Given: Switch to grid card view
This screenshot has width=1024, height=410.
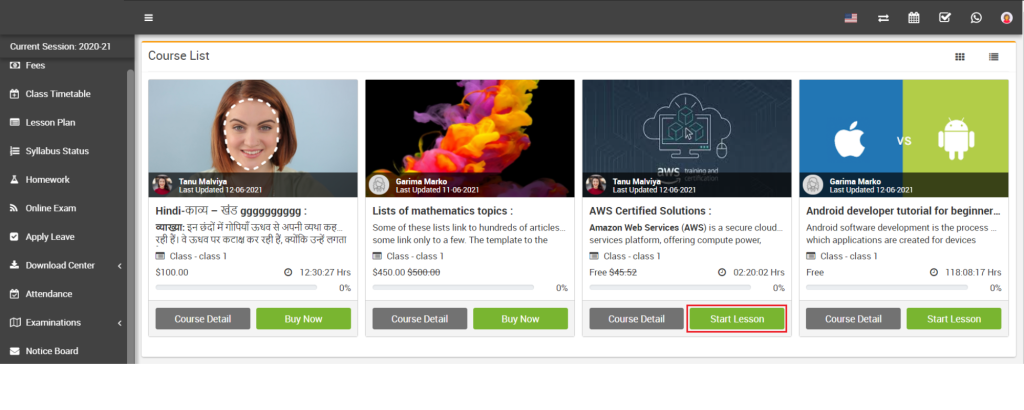Looking at the screenshot, I should 959,57.
